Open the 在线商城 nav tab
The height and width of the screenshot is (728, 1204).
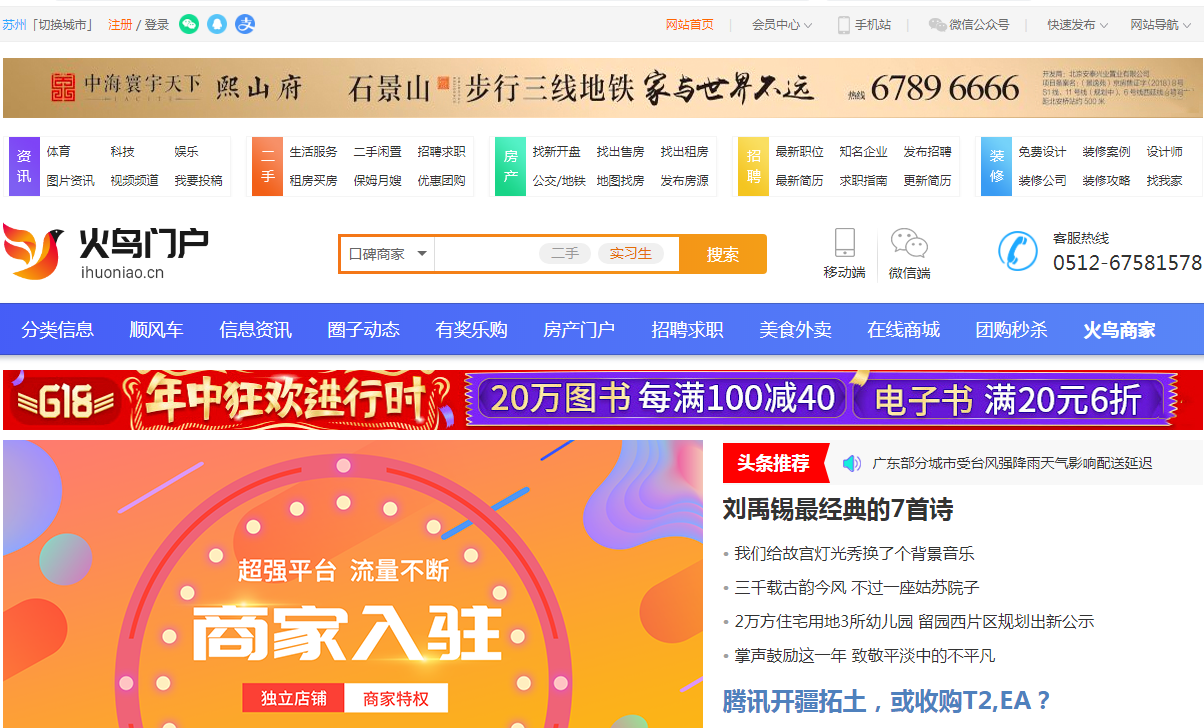coord(903,330)
